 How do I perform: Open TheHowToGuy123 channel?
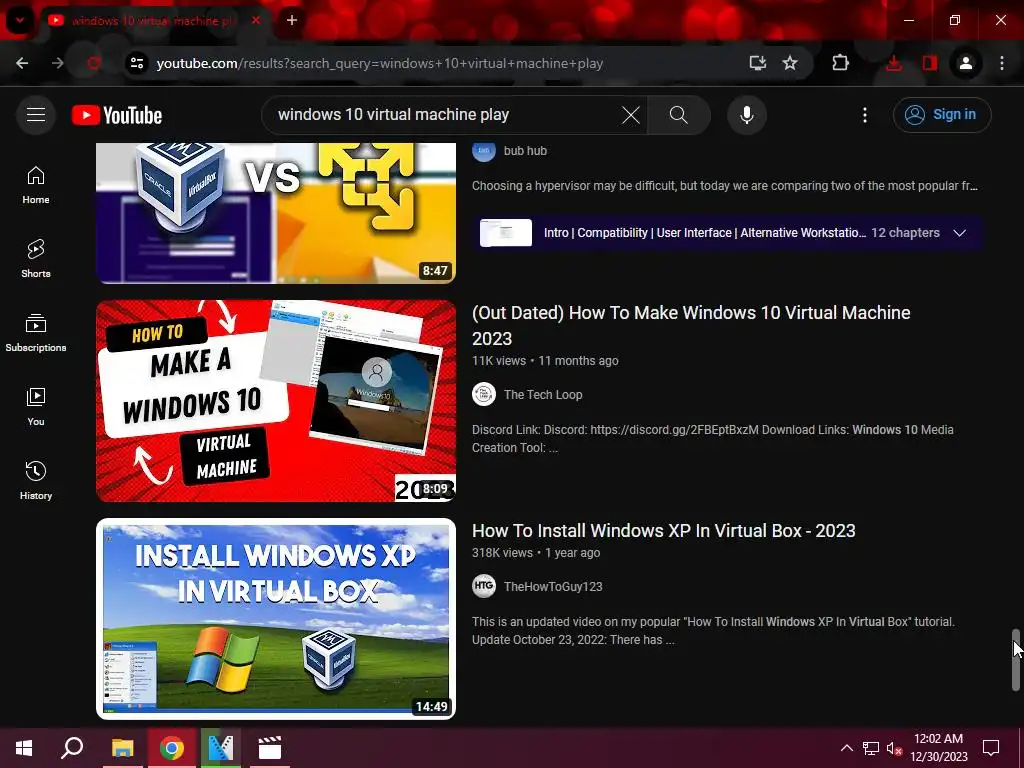[x=553, y=586]
